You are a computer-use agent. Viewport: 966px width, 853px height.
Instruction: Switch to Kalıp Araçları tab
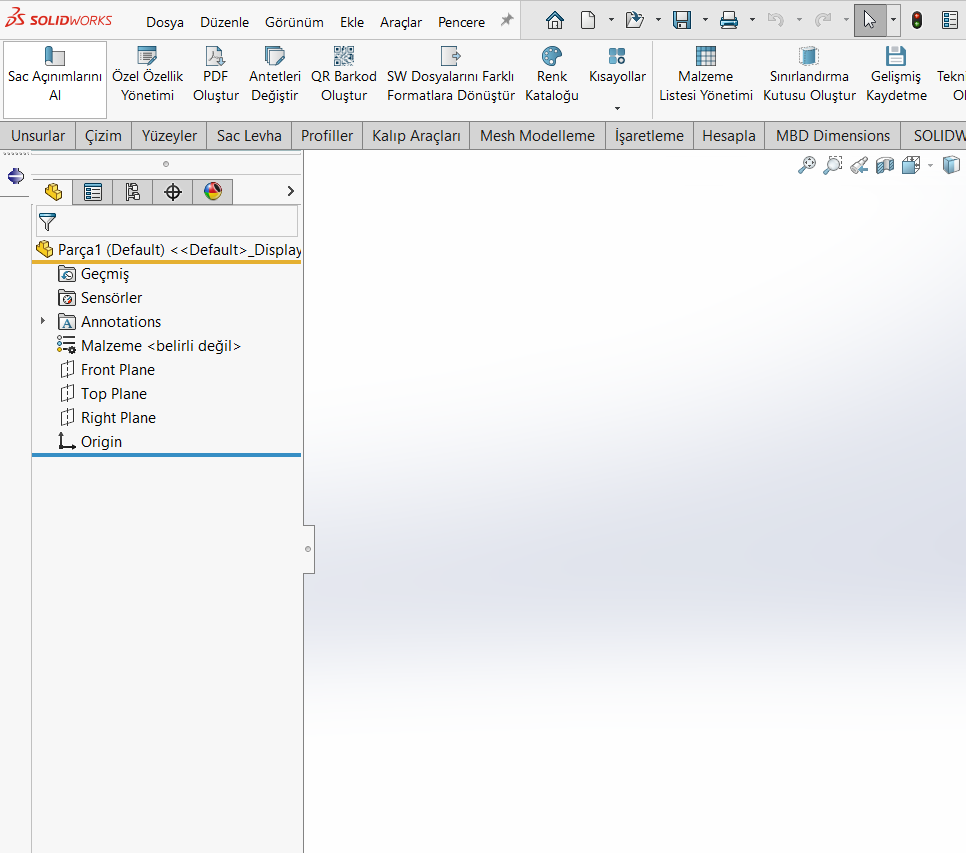pyautogui.click(x=416, y=135)
